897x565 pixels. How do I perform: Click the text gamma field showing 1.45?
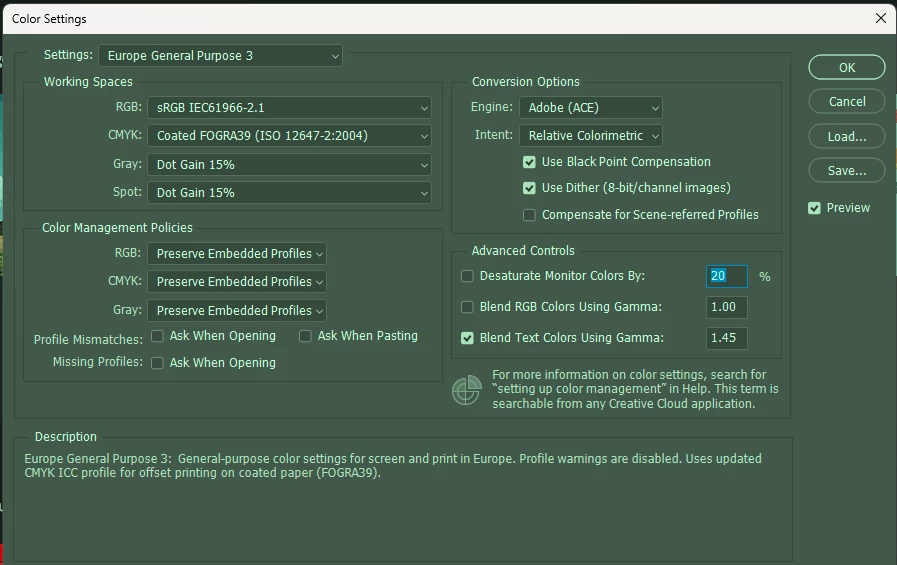[x=727, y=338]
